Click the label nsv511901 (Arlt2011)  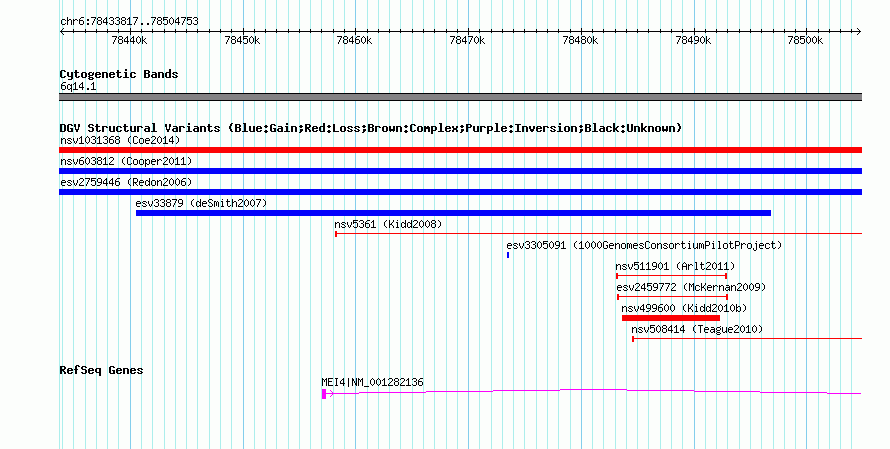675,266
